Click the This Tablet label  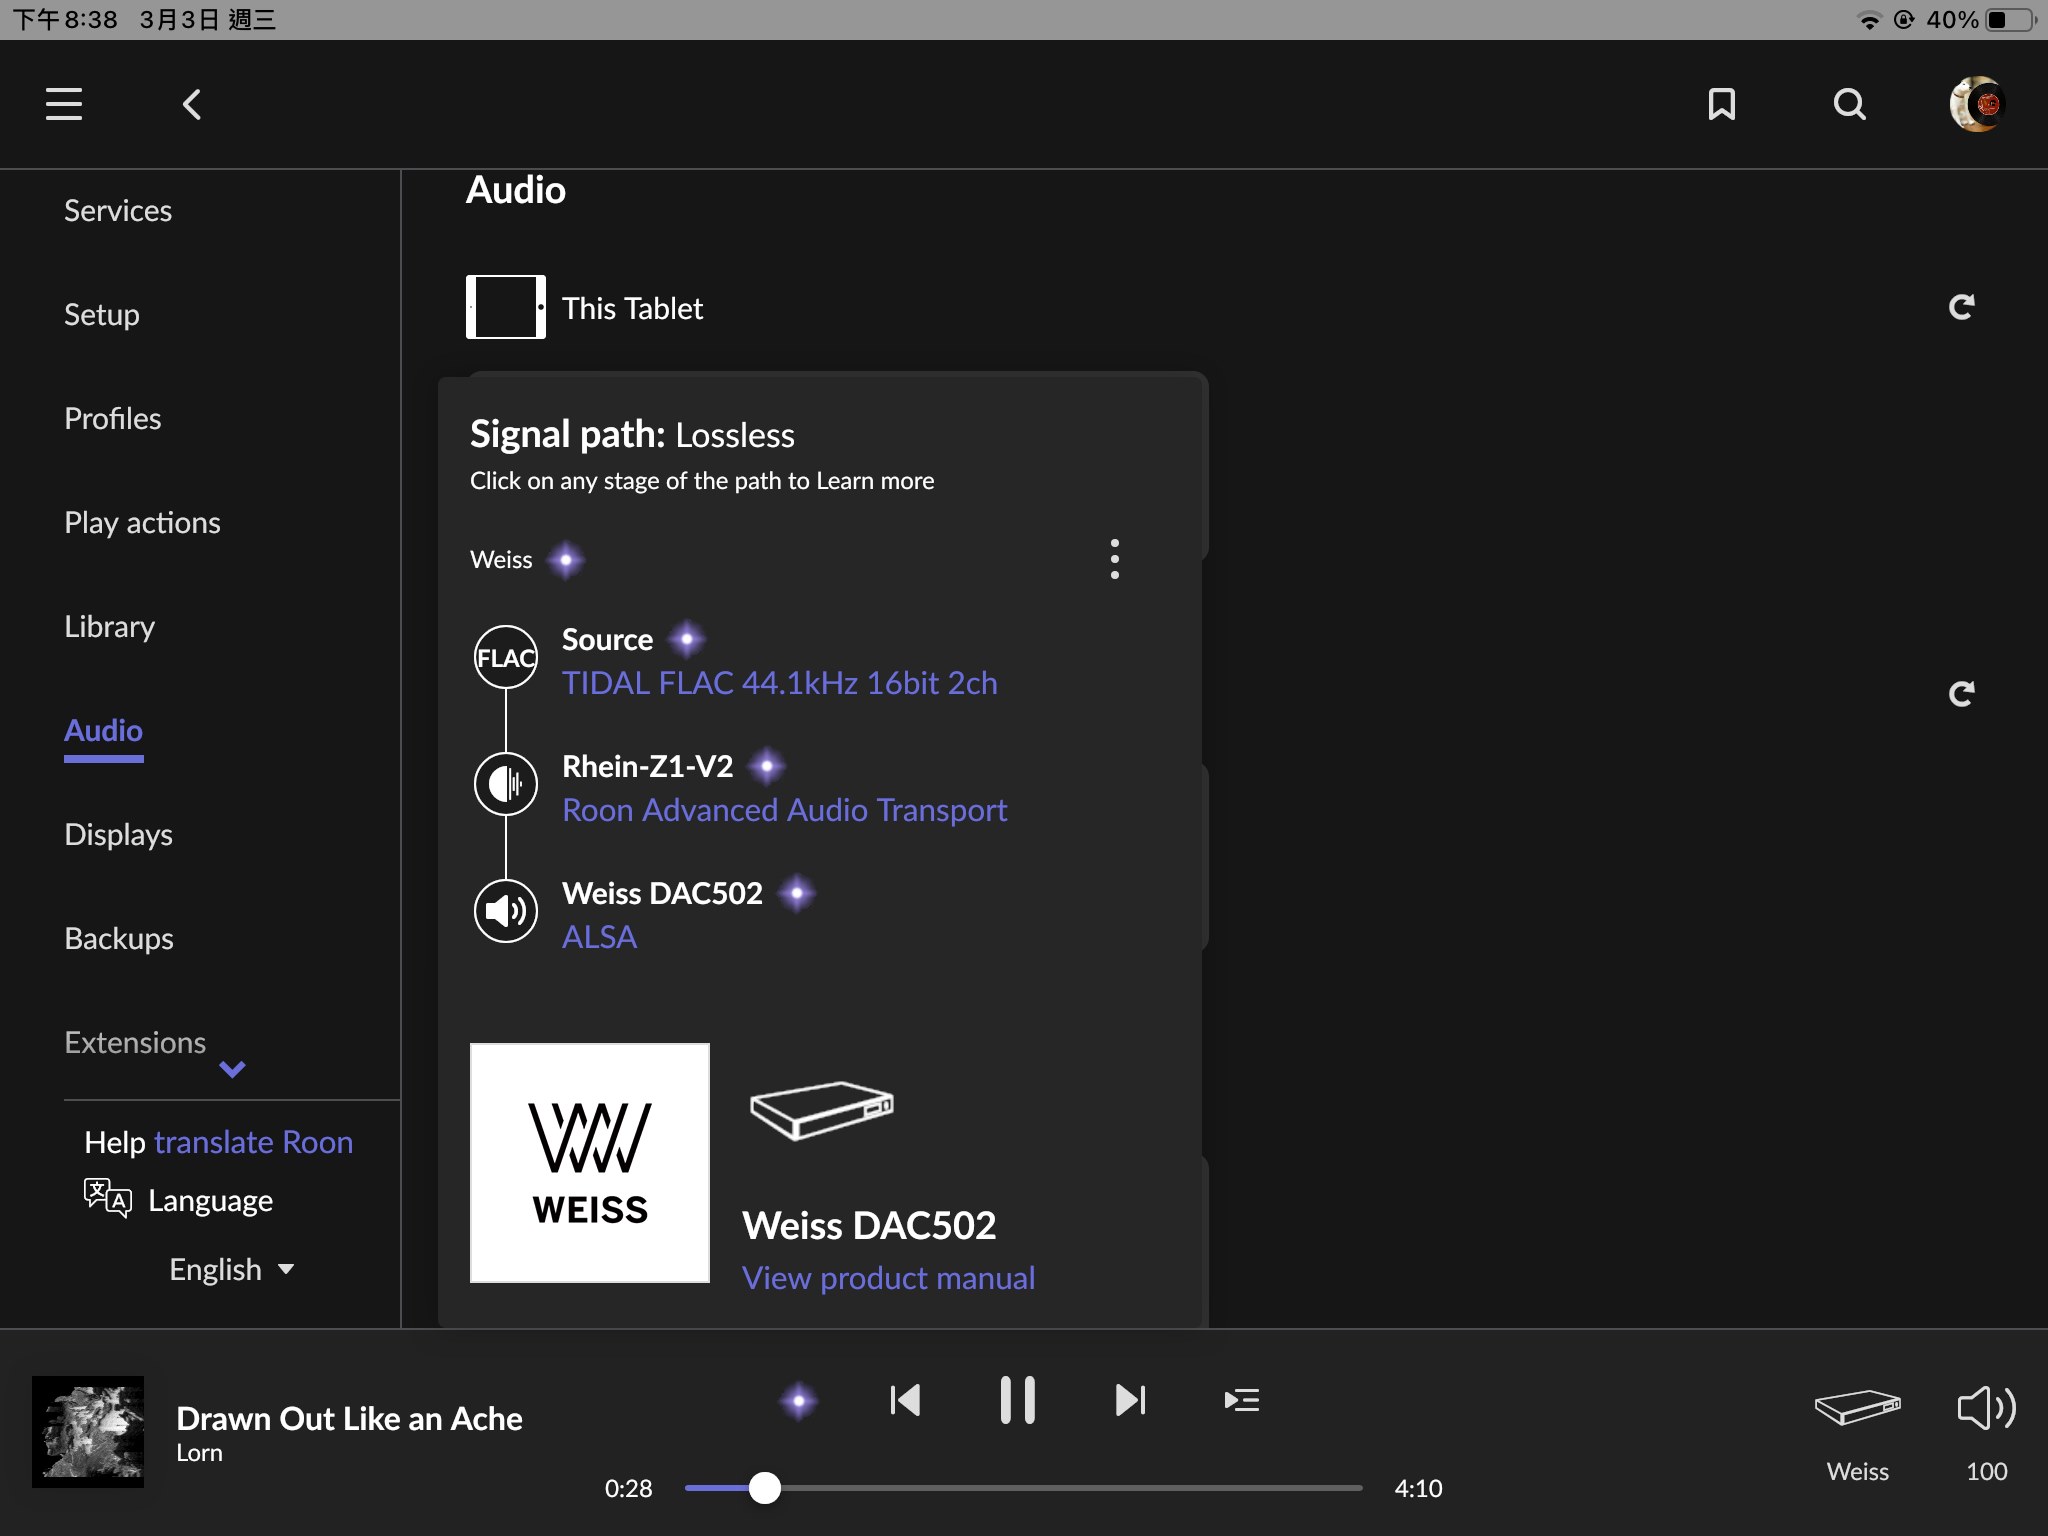[x=632, y=308]
